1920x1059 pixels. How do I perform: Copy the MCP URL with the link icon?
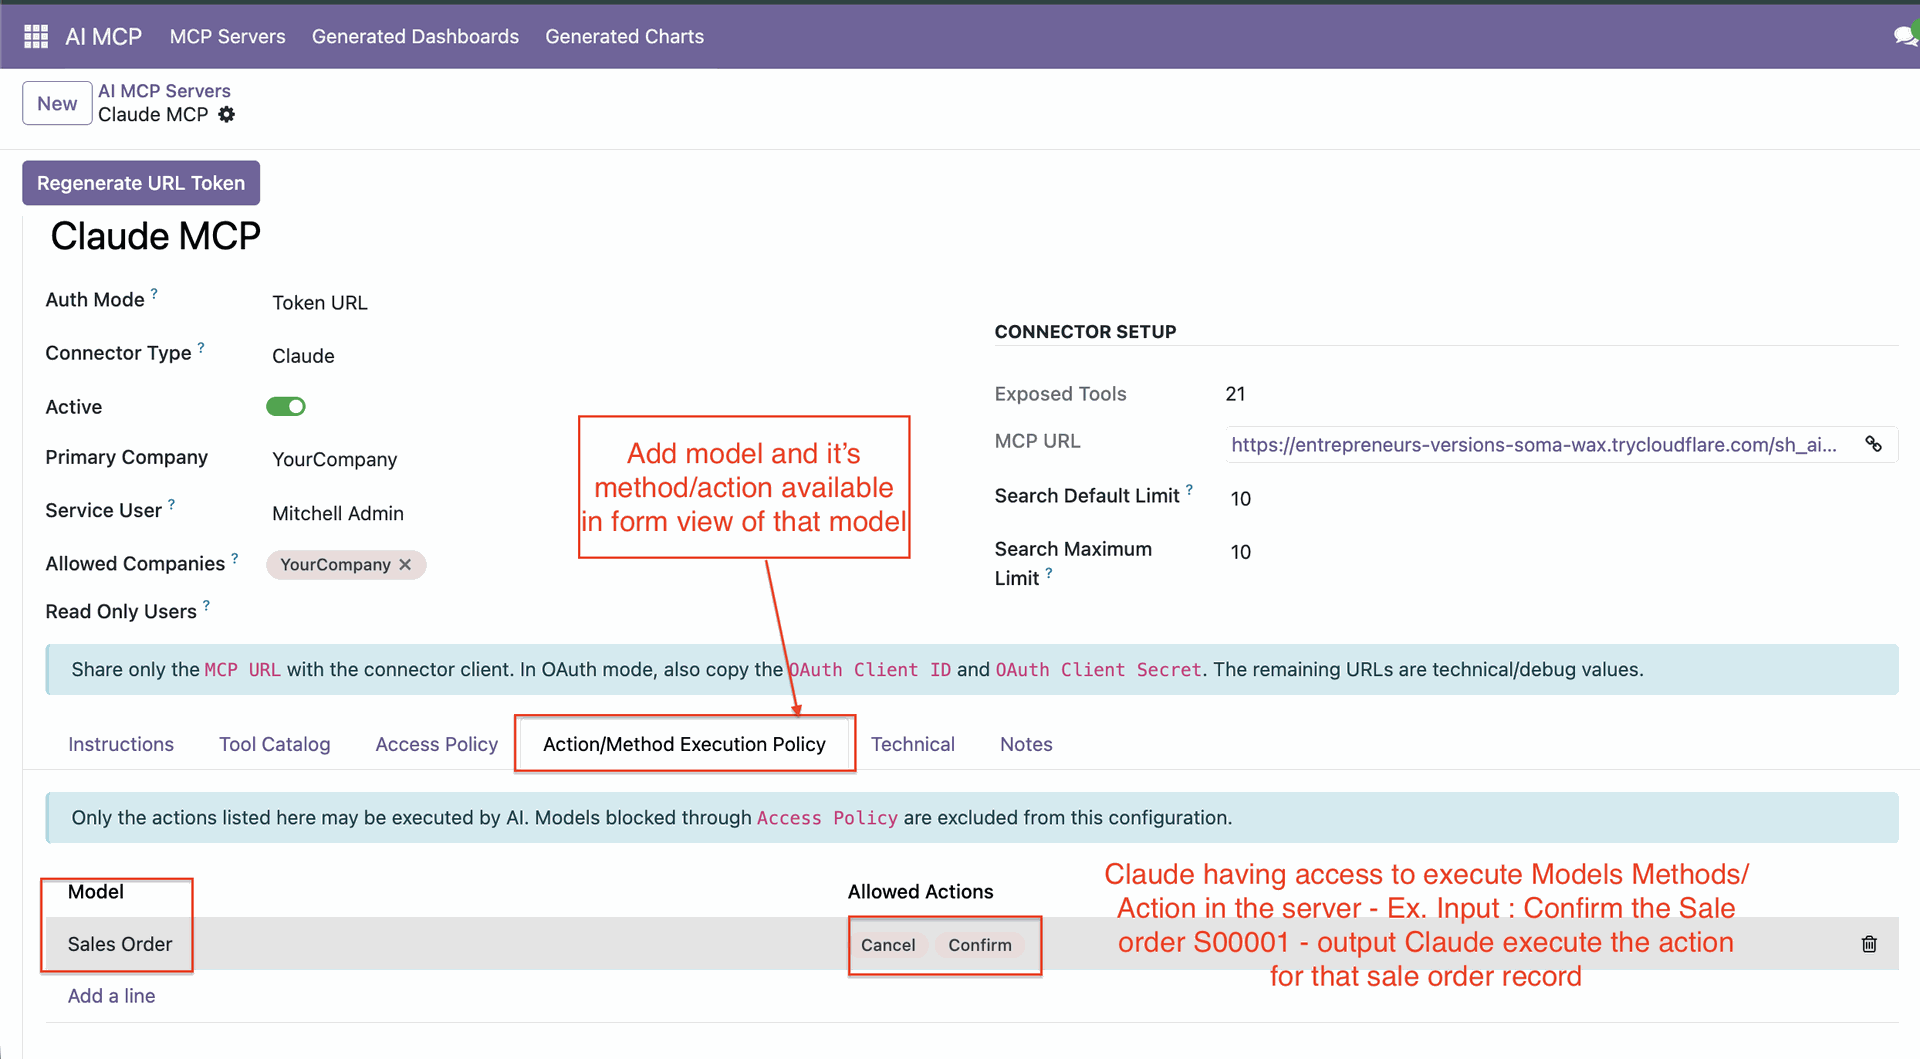[1873, 444]
